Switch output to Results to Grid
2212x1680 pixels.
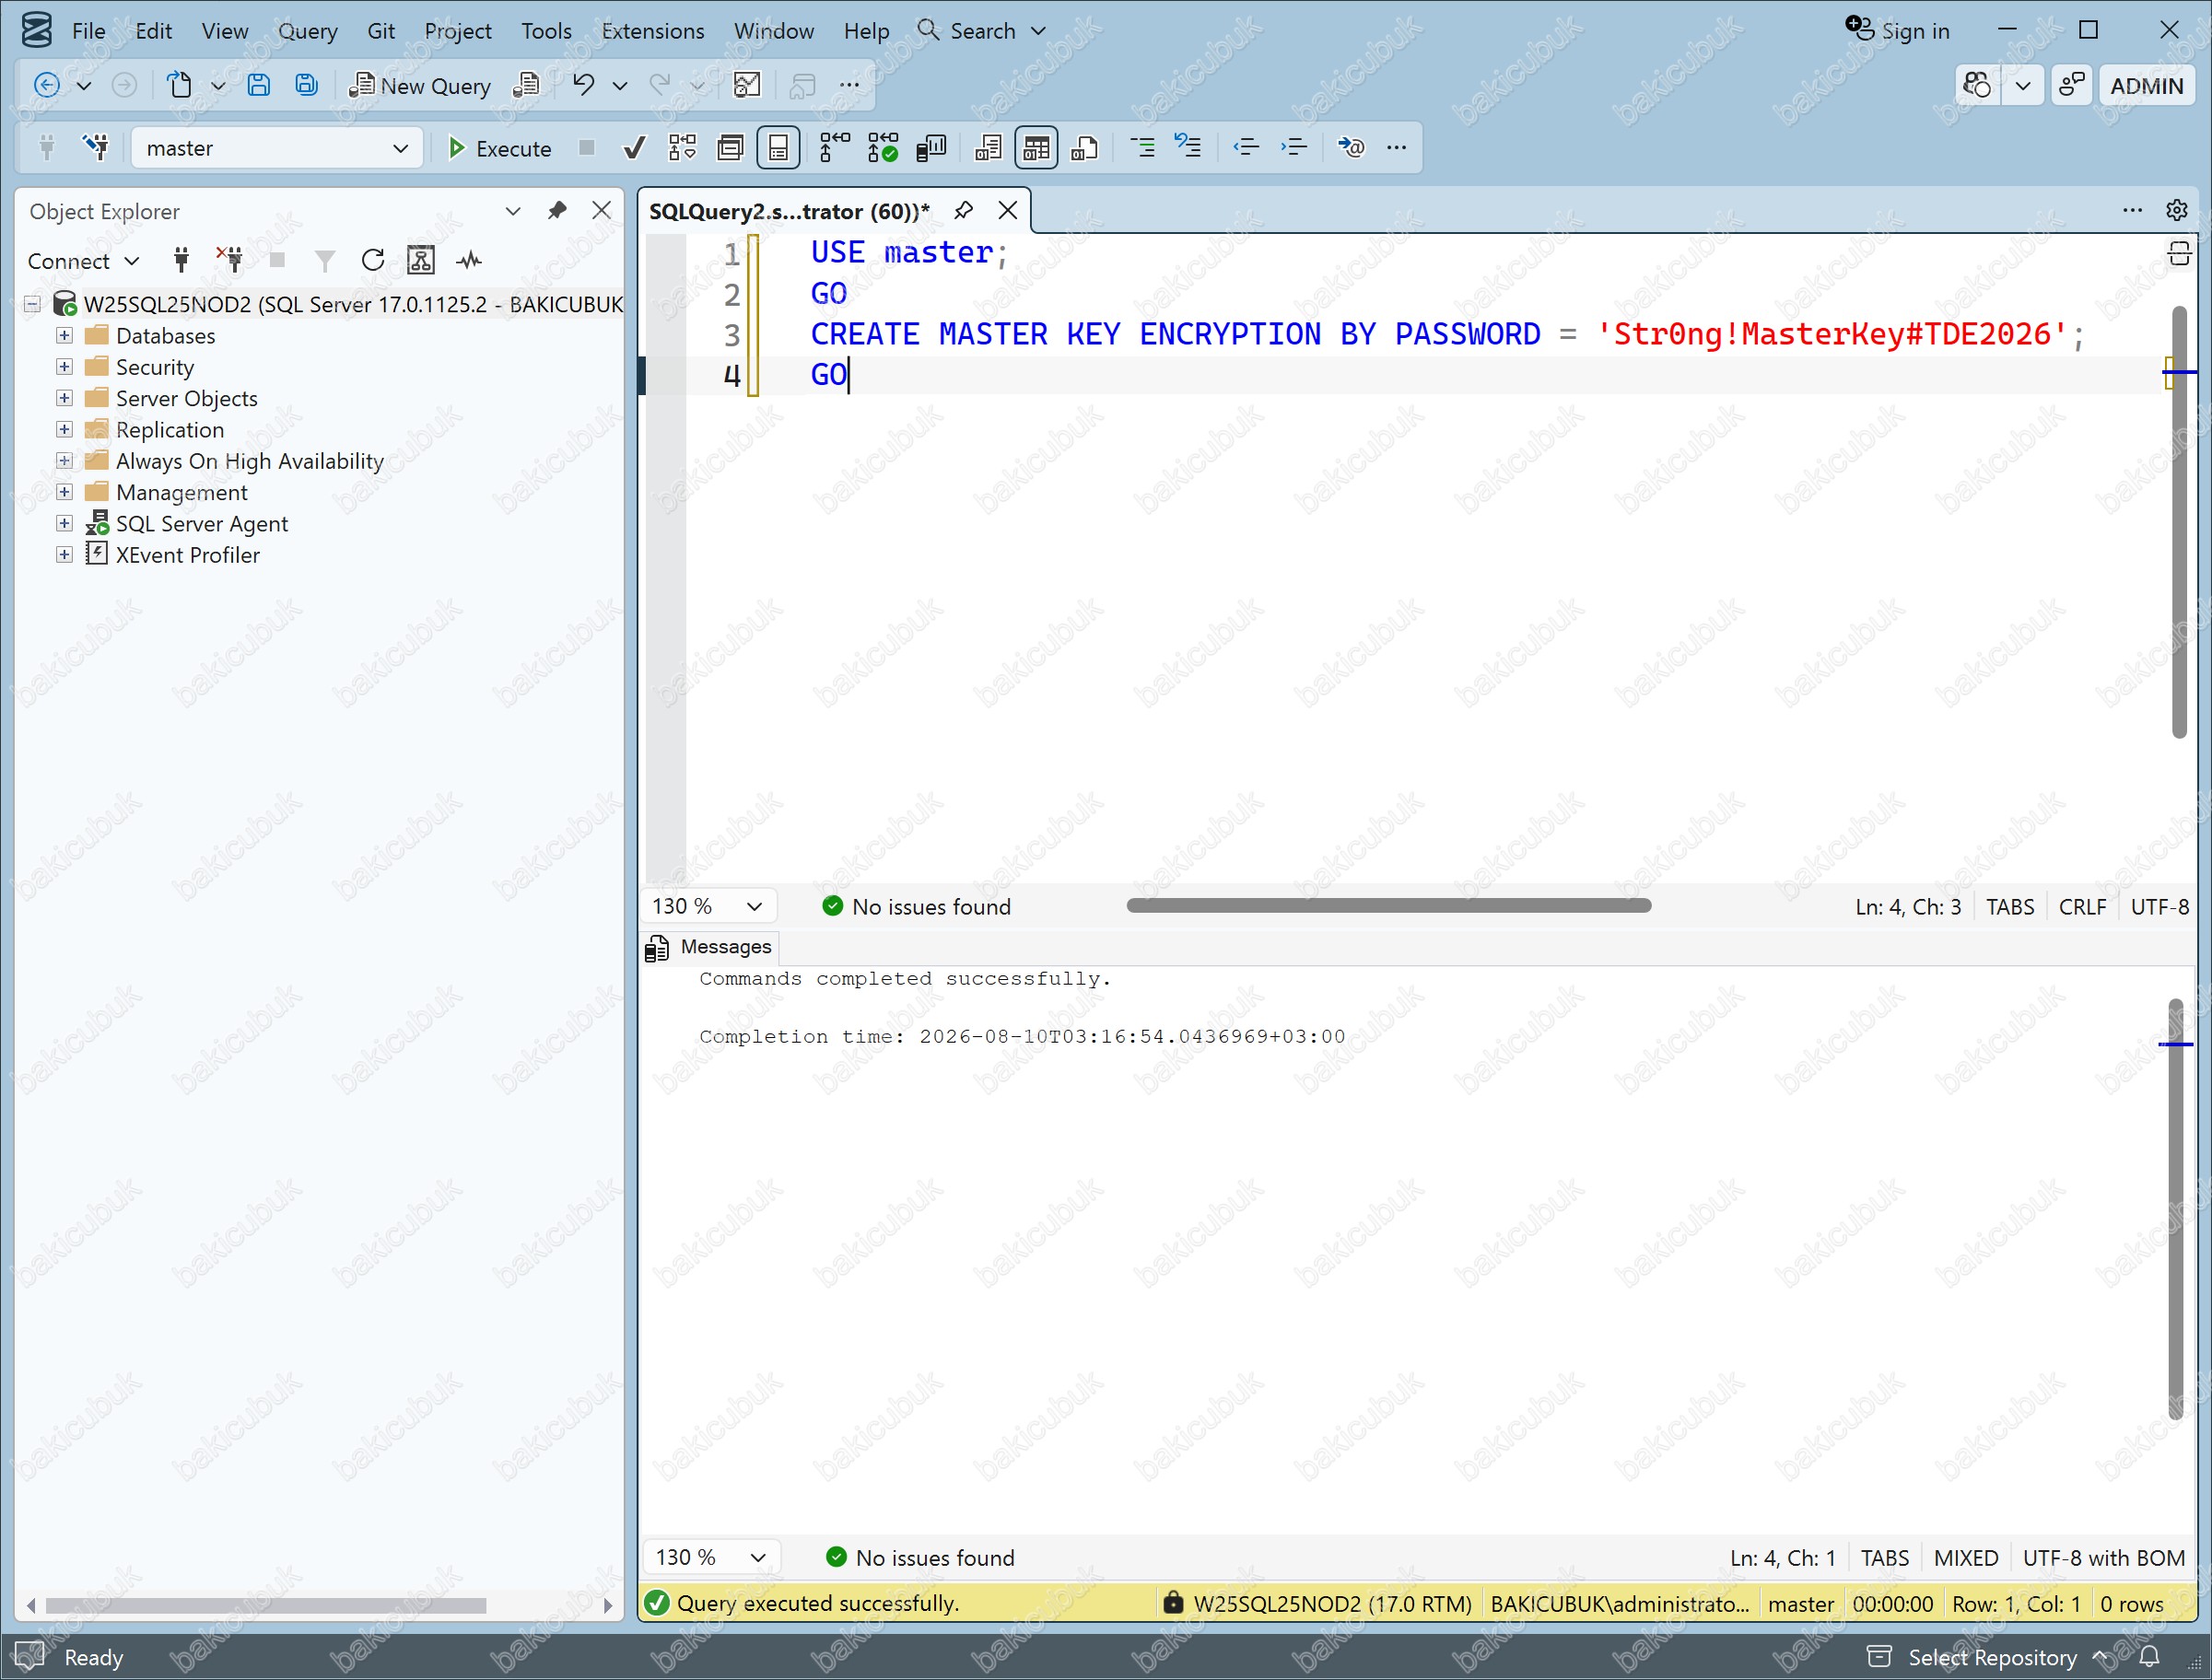pos(1036,148)
